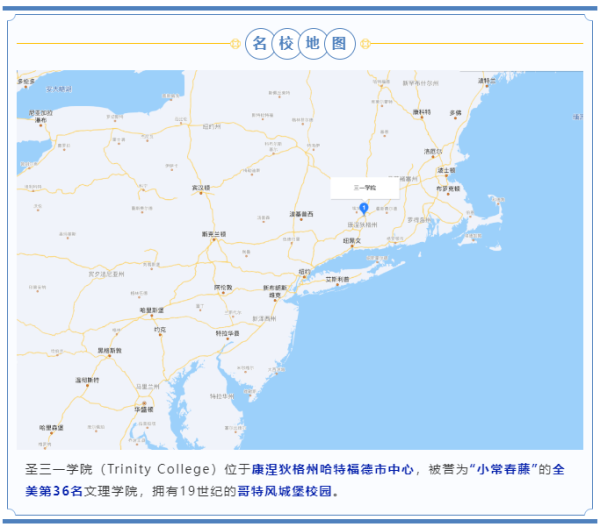
Task: Select 华盛顿 city on the map
Action: click(x=144, y=409)
